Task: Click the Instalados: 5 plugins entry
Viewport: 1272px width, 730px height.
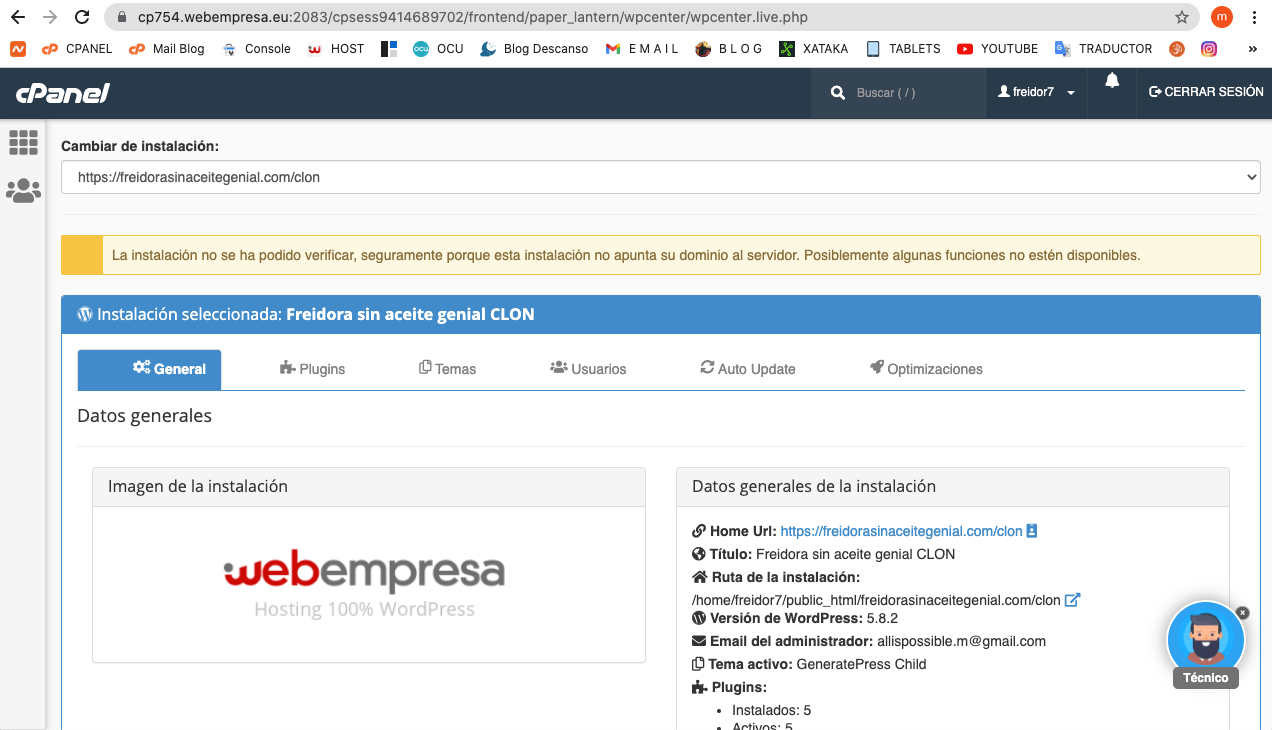Action: (x=771, y=710)
